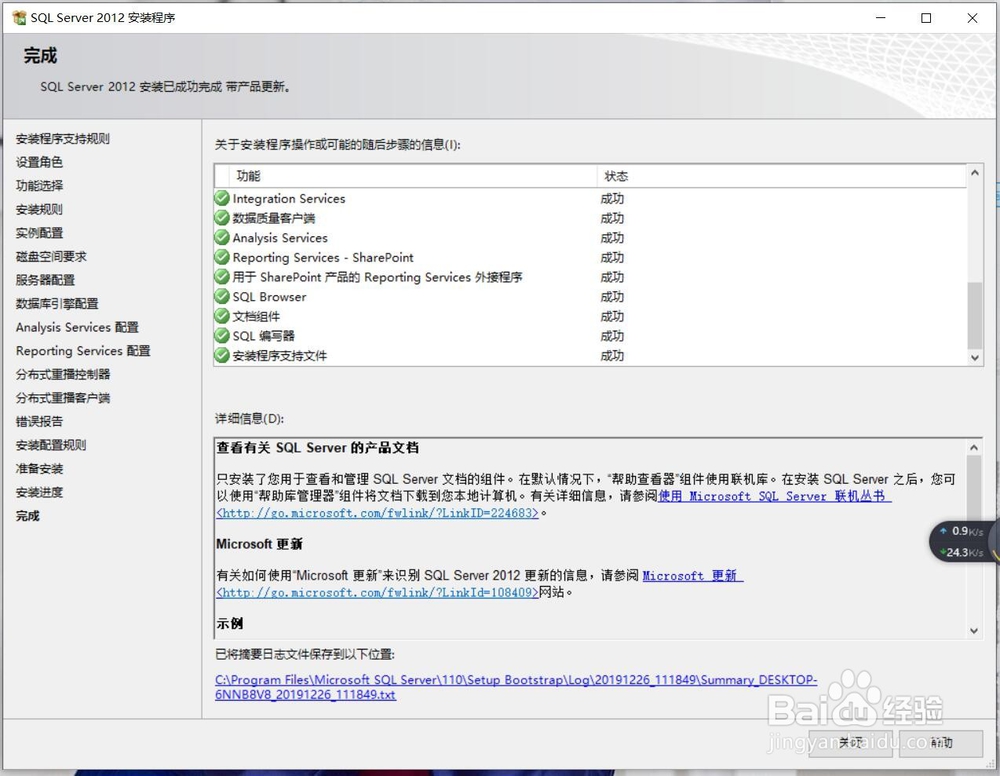Select the 完成 step in sidebar
The height and width of the screenshot is (776, 1000).
click(x=27, y=516)
